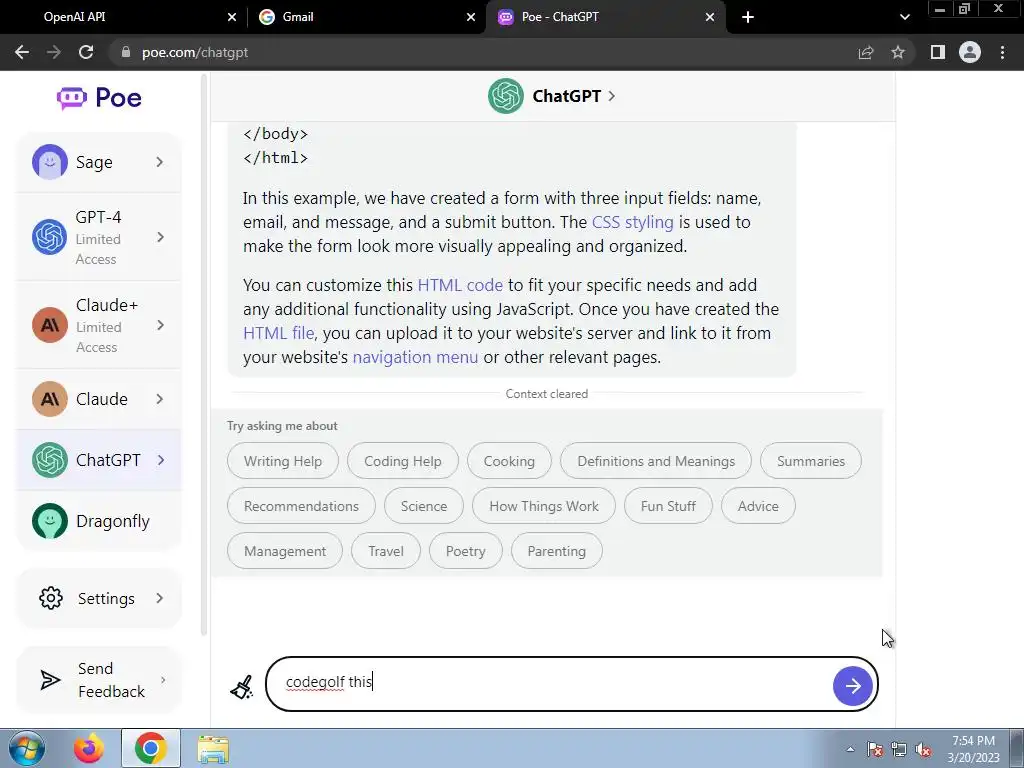Image resolution: width=1024 pixels, height=768 pixels.
Task: Select the Science chip
Action: (424, 506)
